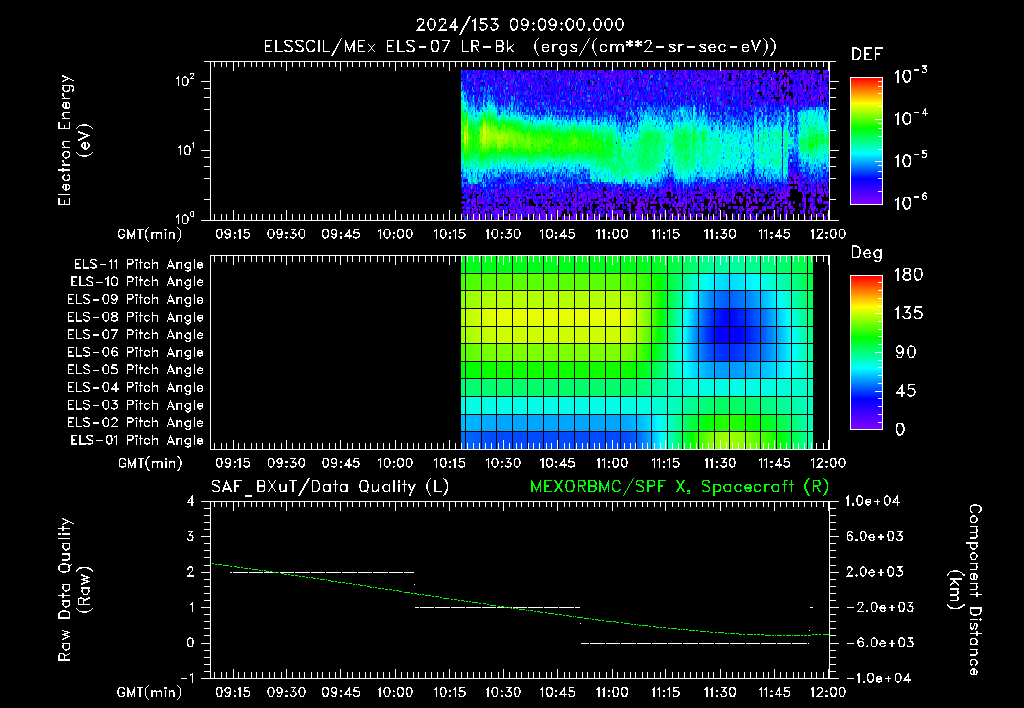
Task: Select the ELS-04 Pitch Angle row label
Action: pyautogui.click(x=135, y=387)
